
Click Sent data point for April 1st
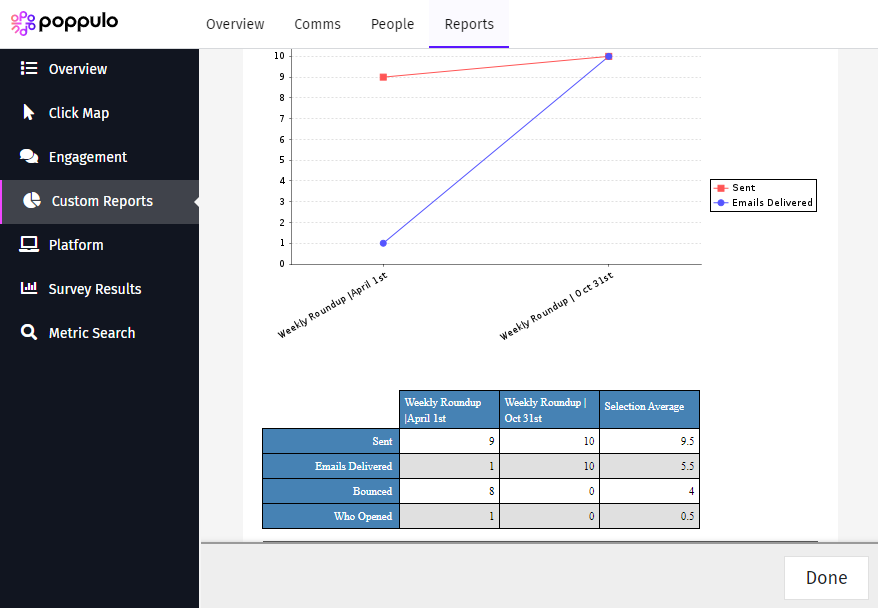[383, 77]
